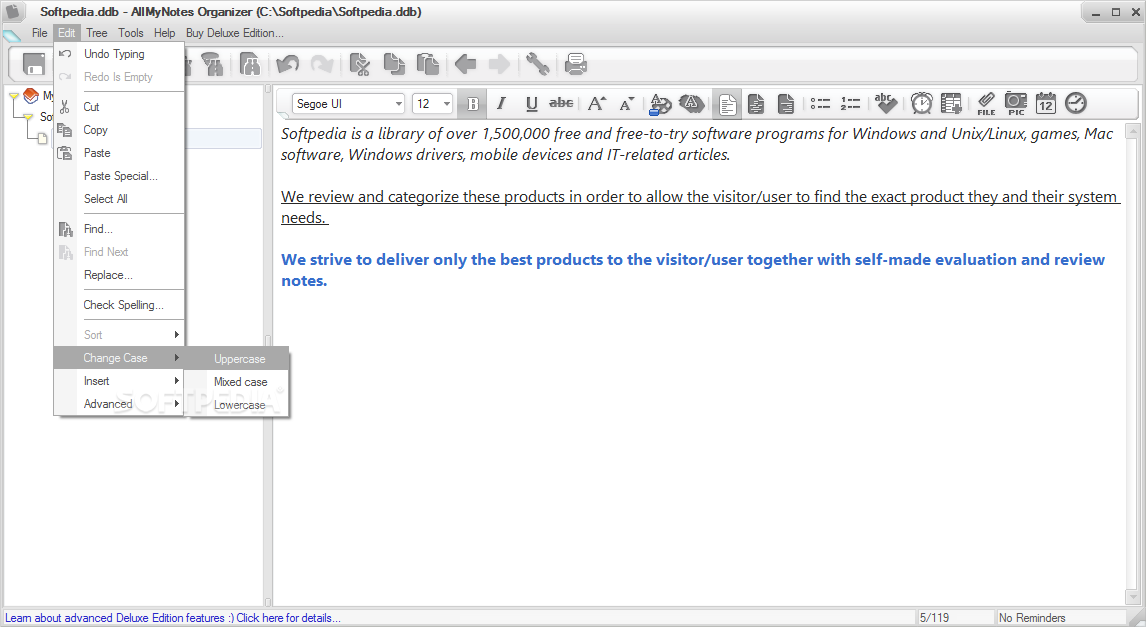This screenshot has width=1146, height=627.
Task: Open the Advanced submenu
Action: (x=119, y=403)
